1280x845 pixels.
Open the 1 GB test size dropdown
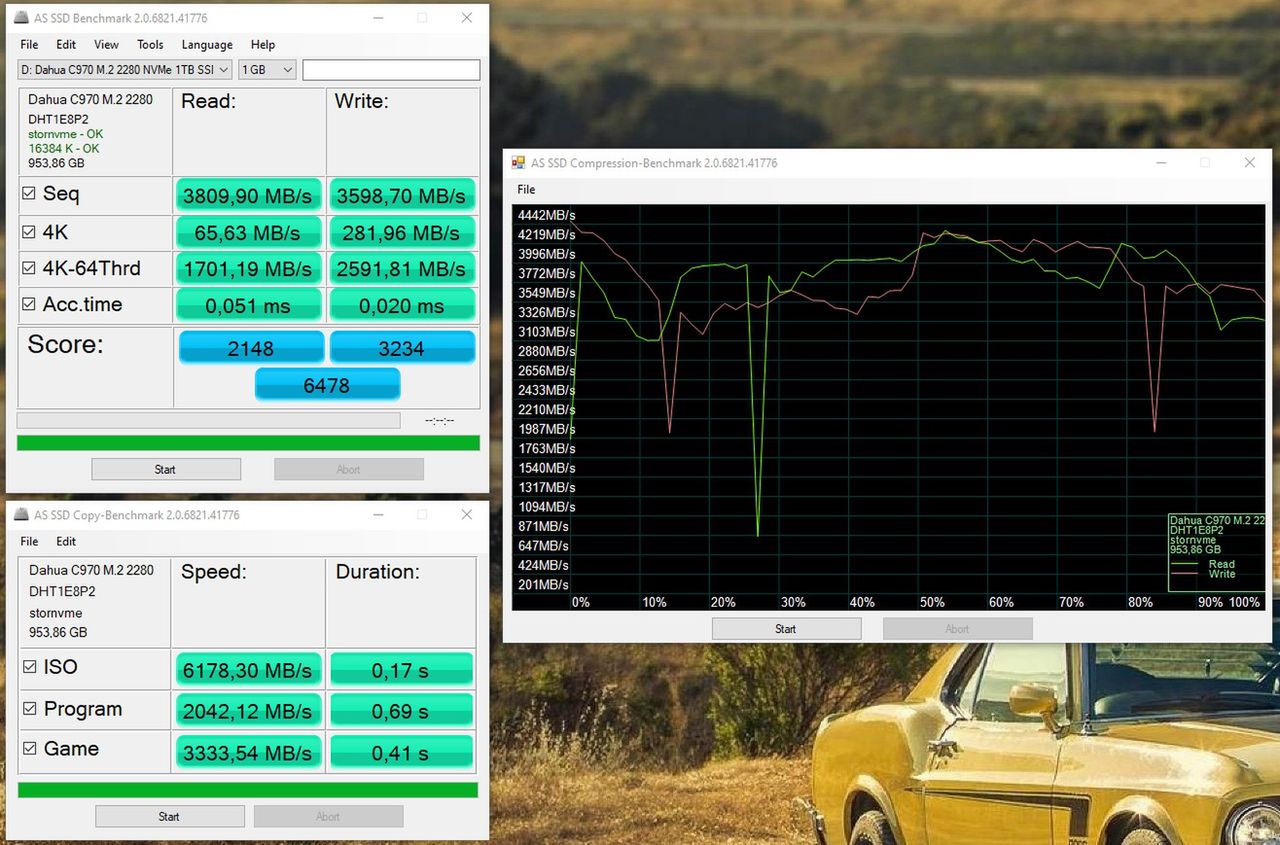coord(267,69)
